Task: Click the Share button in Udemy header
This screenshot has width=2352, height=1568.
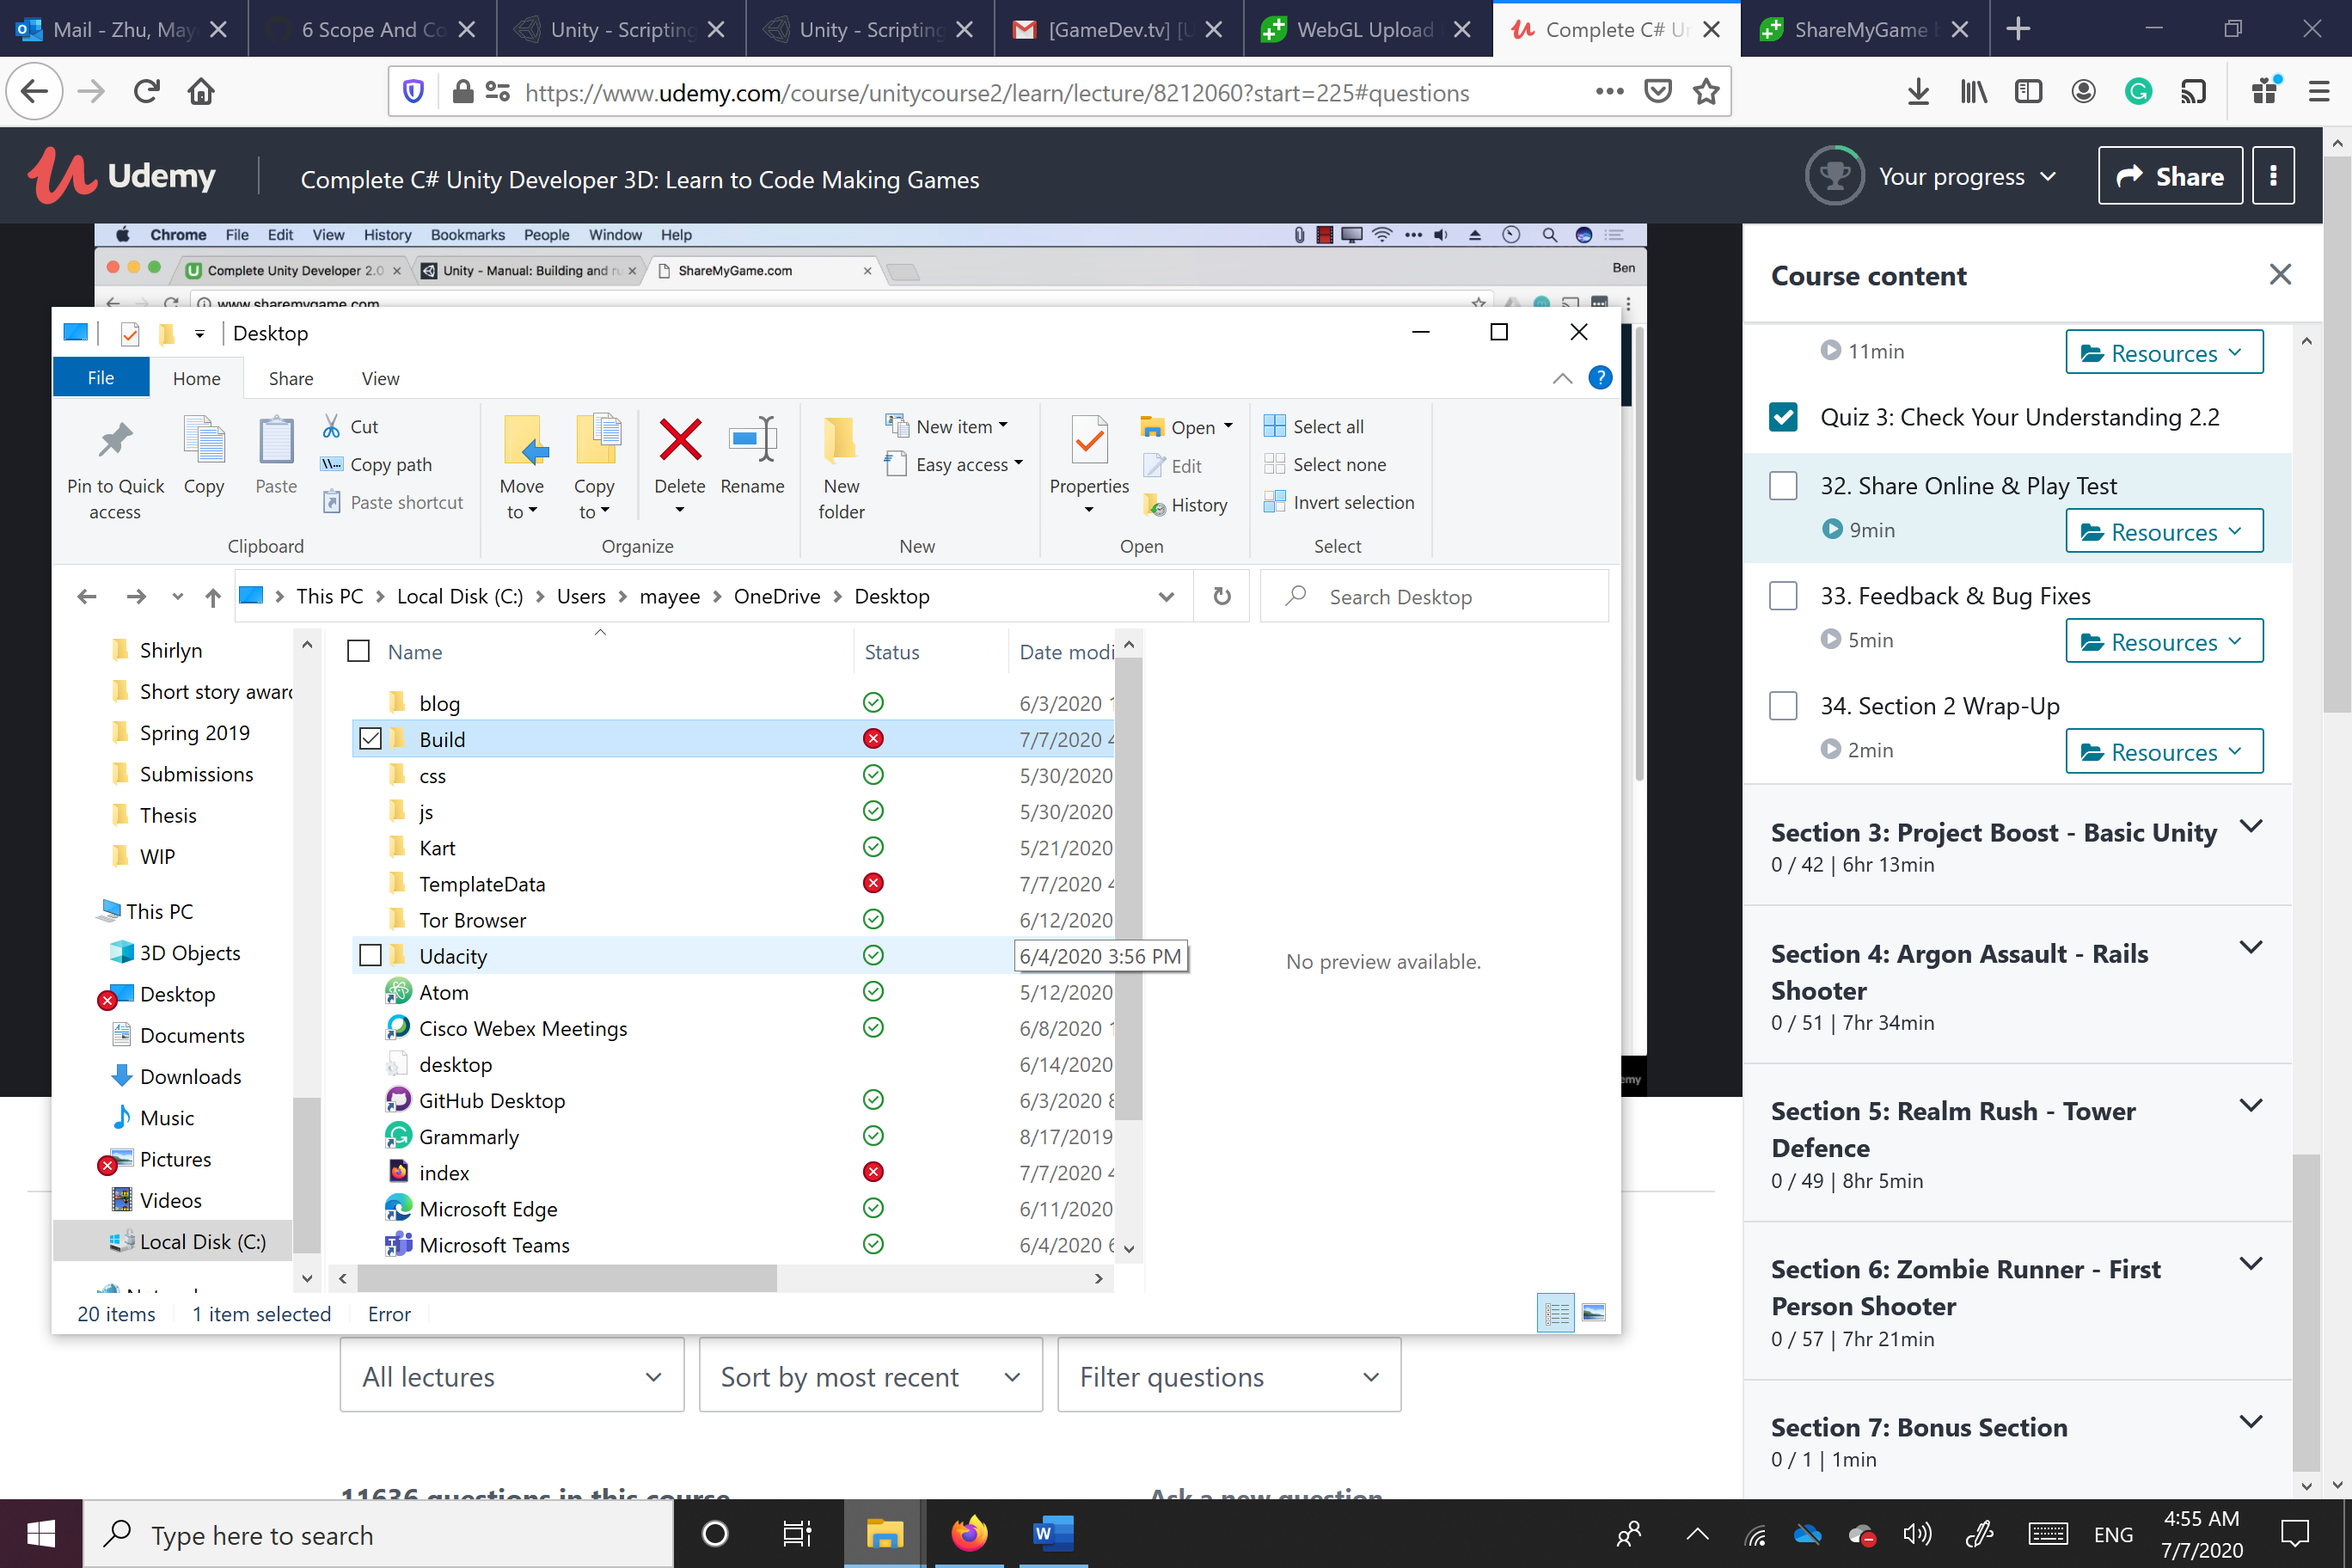Action: point(2169,177)
